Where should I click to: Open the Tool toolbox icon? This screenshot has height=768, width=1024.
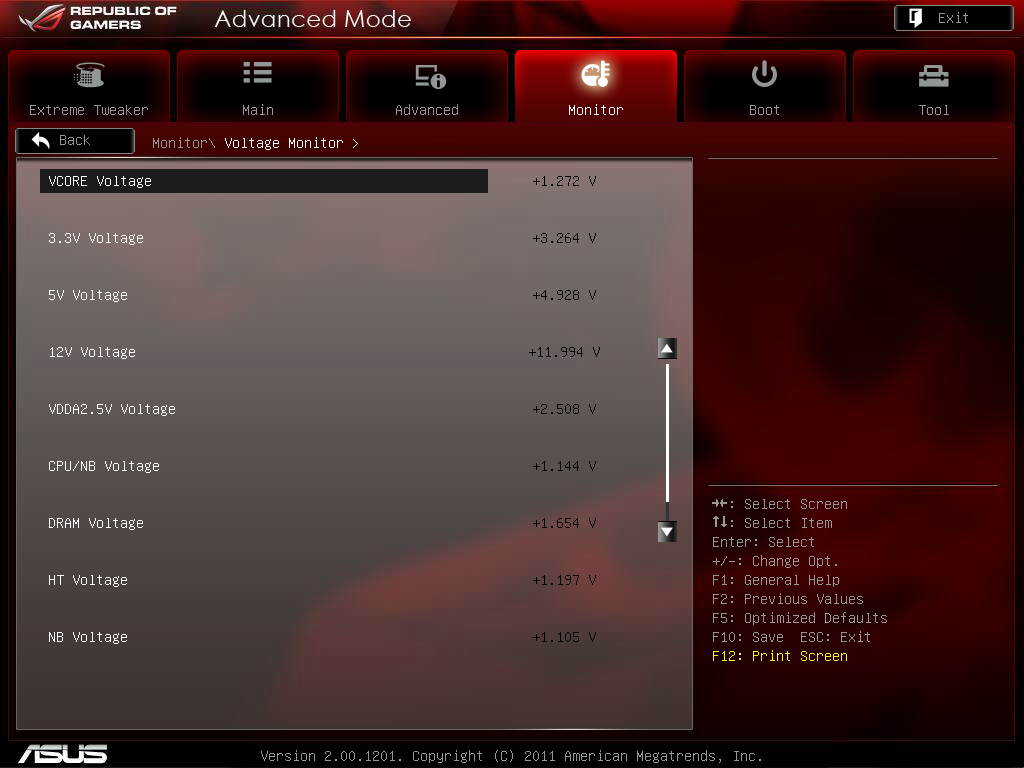(933, 76)
